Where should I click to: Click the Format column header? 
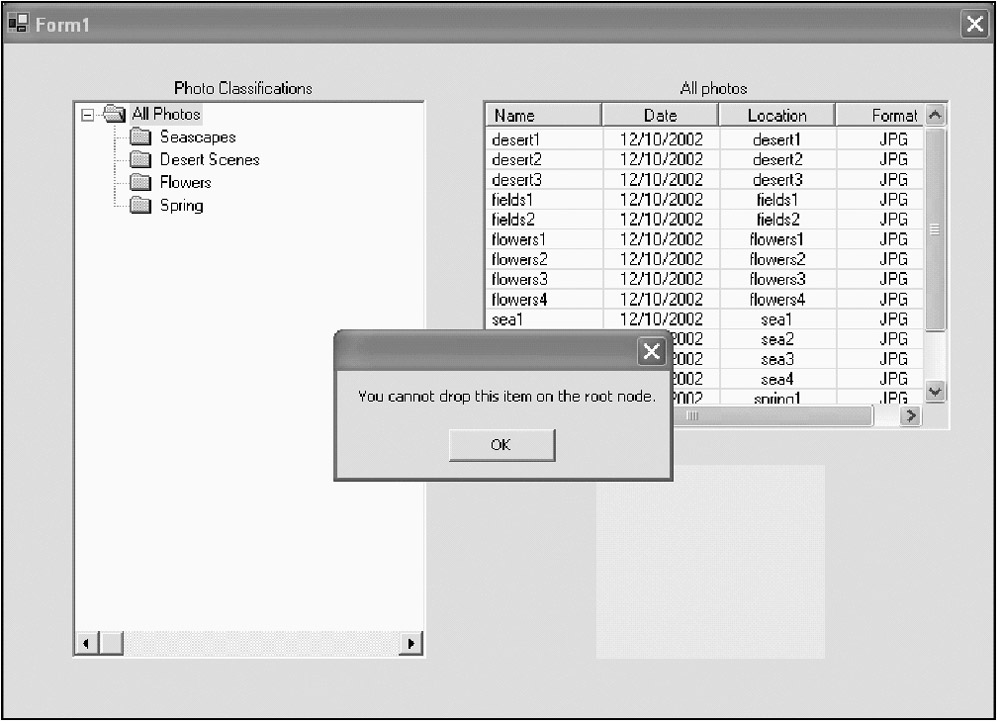click(880, 116)
